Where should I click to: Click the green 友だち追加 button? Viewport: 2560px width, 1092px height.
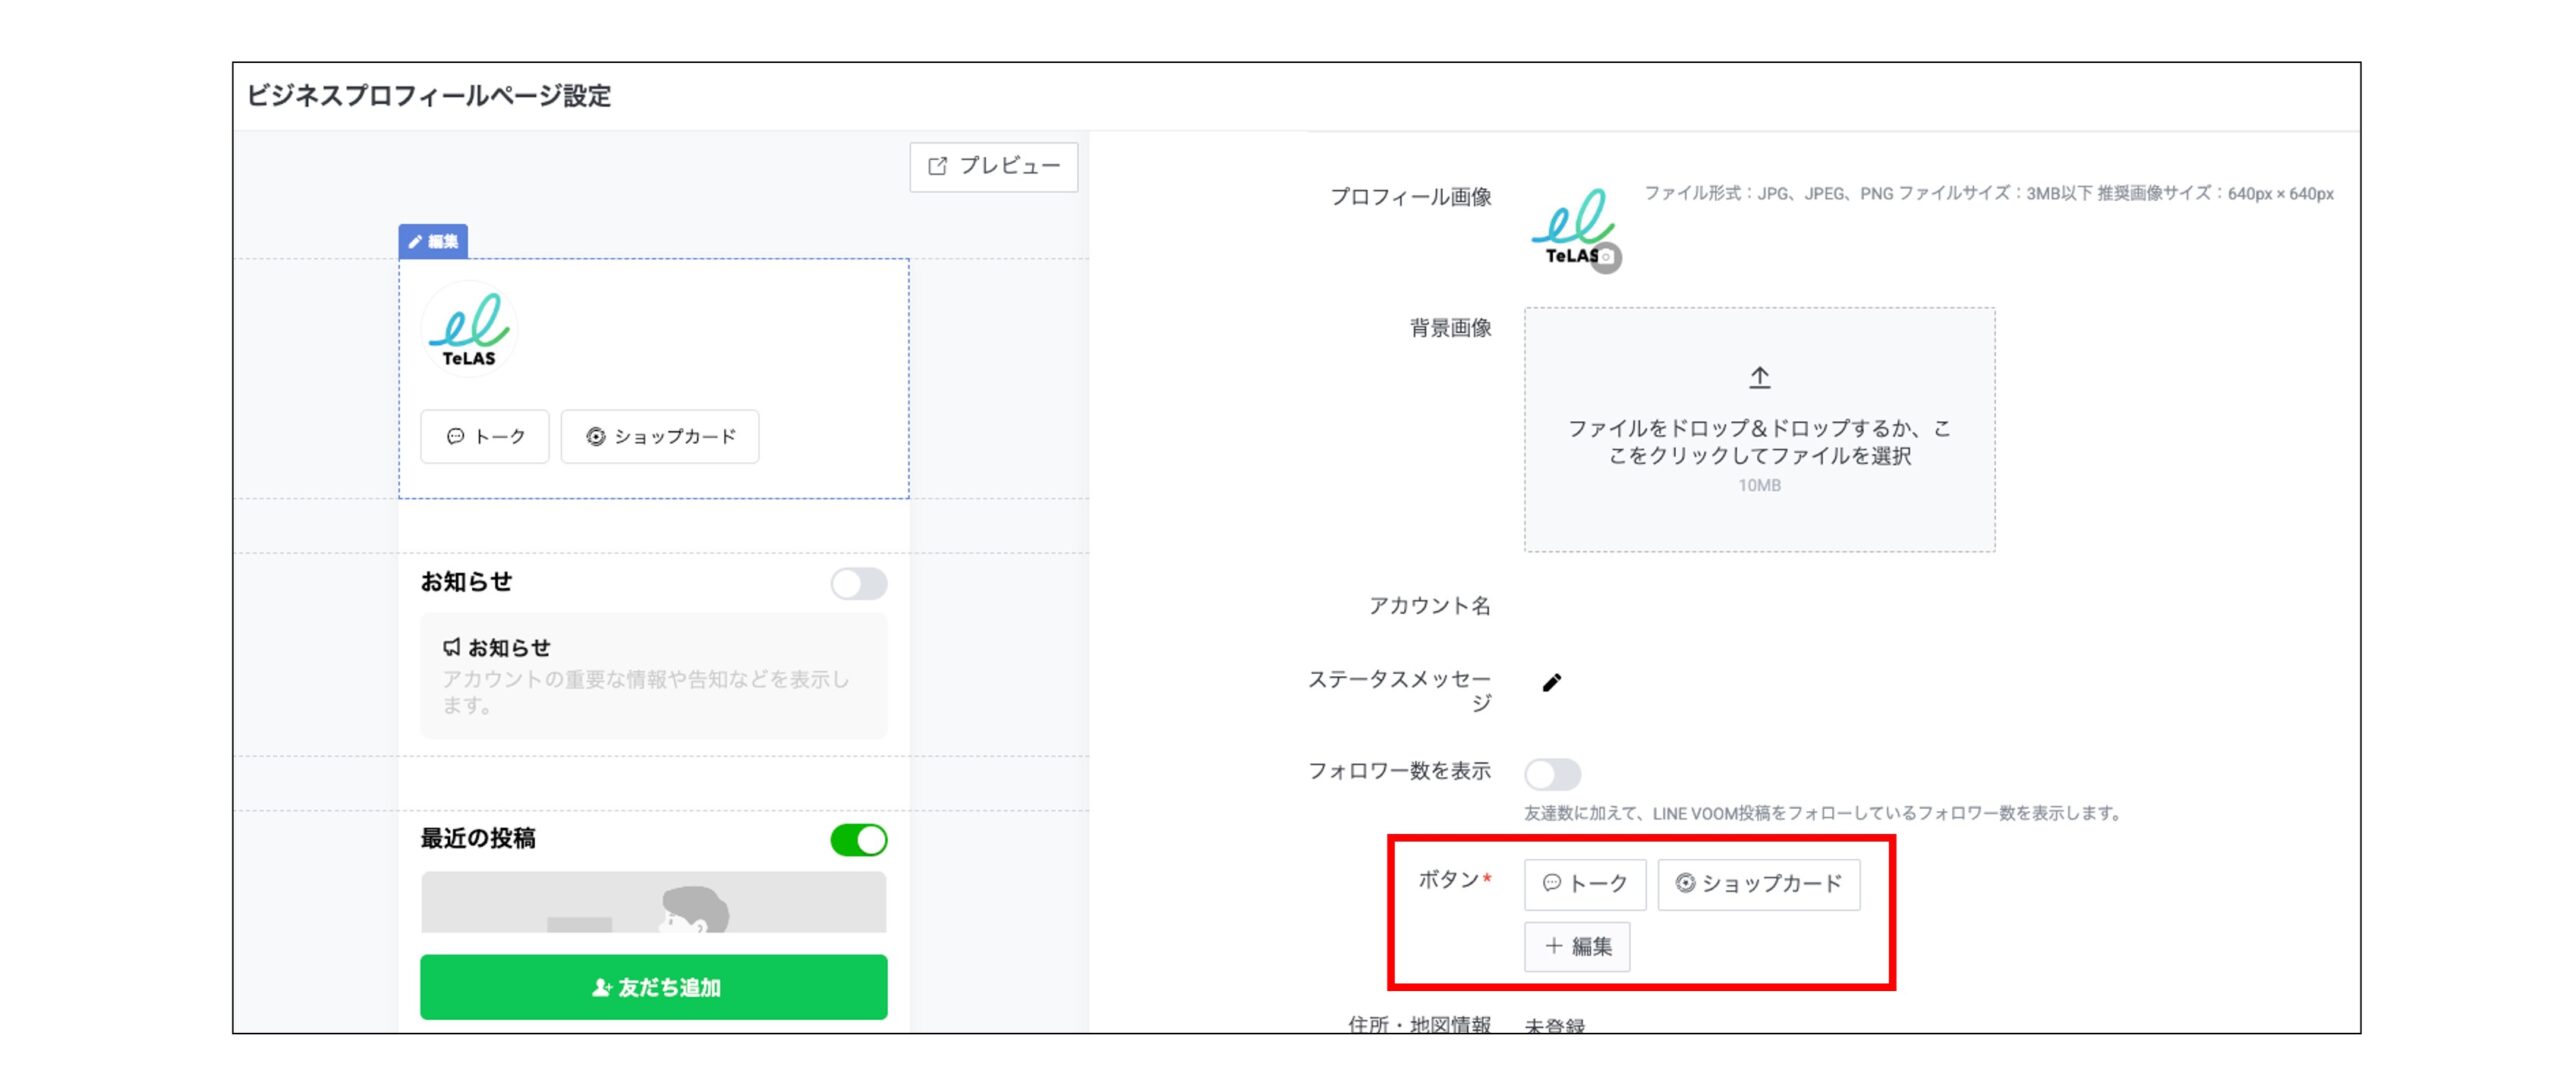[653, 988]
